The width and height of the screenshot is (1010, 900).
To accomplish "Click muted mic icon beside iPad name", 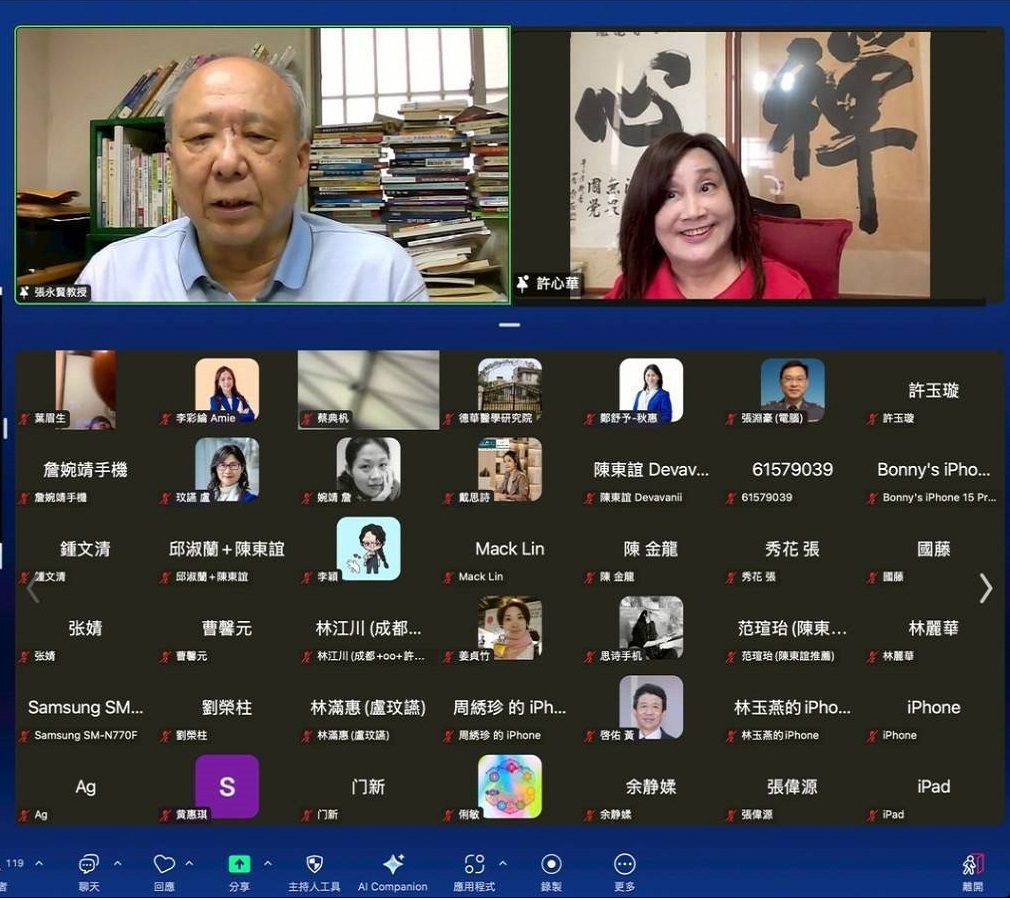I will point(872,816).
